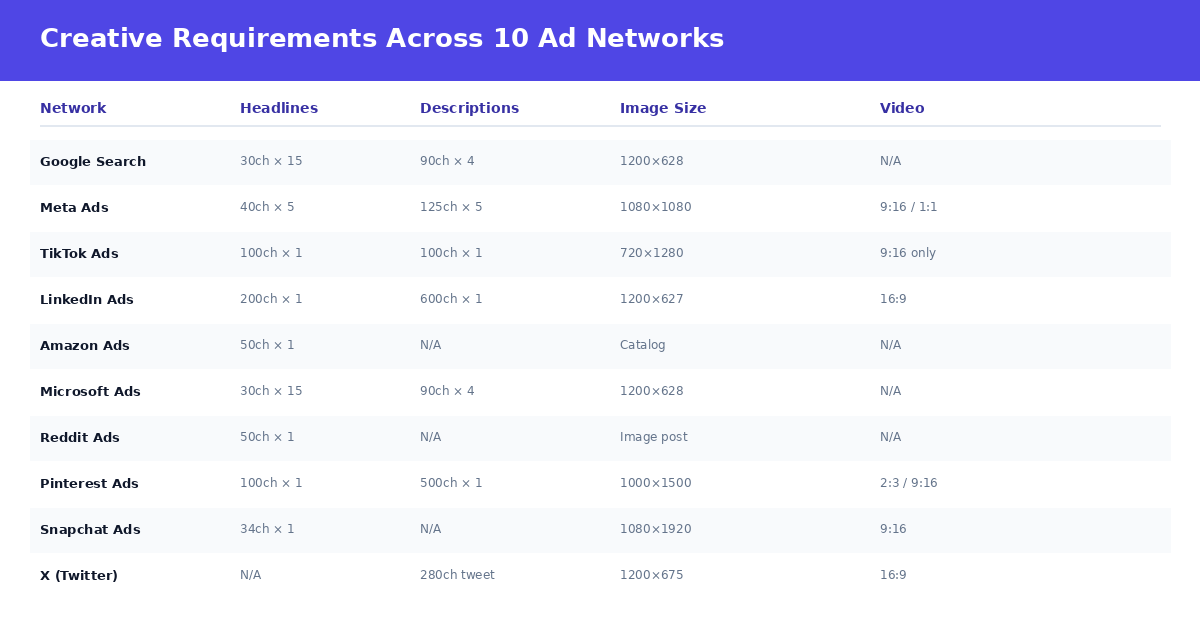Viewport: 1200px width, 630px height.
Task: Click the Creative Requirements page title
Action: click(382, 39)
